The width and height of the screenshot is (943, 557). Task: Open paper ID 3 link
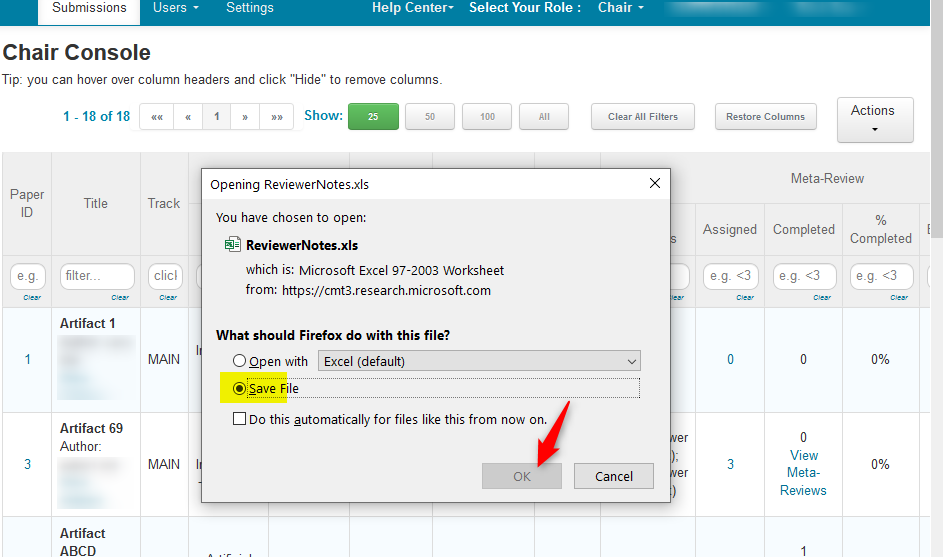pos(28,464)
